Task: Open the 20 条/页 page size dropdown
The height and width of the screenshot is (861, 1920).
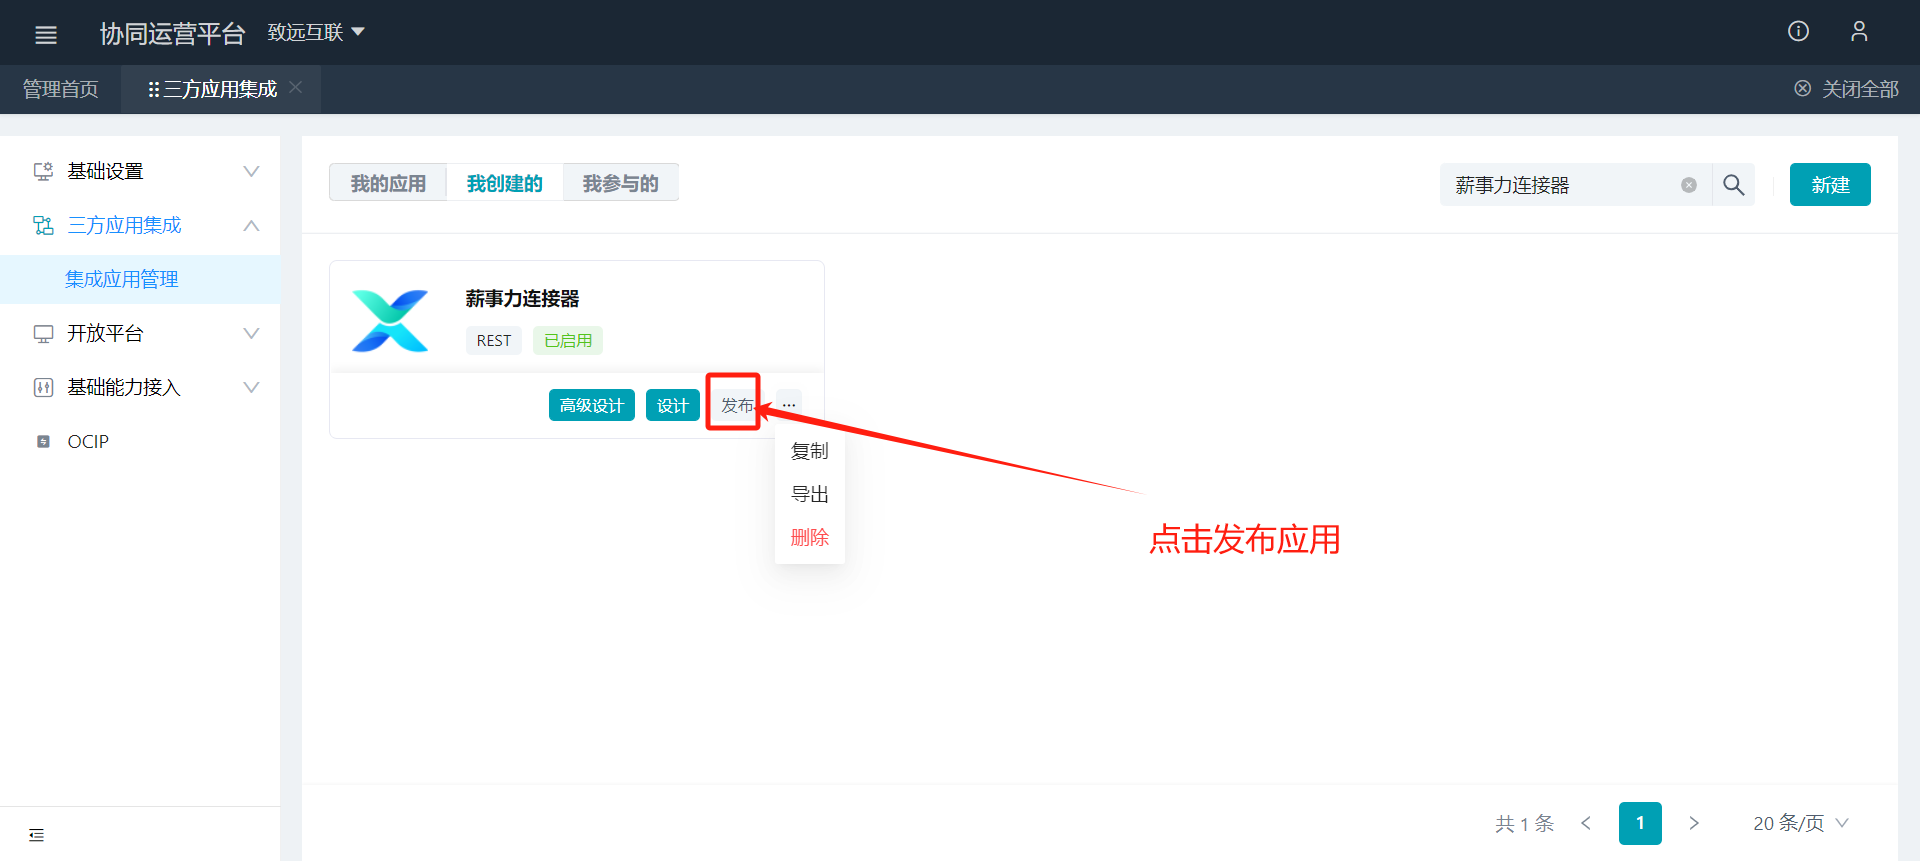Action: pyautogui.click(x=1801, y=823)
